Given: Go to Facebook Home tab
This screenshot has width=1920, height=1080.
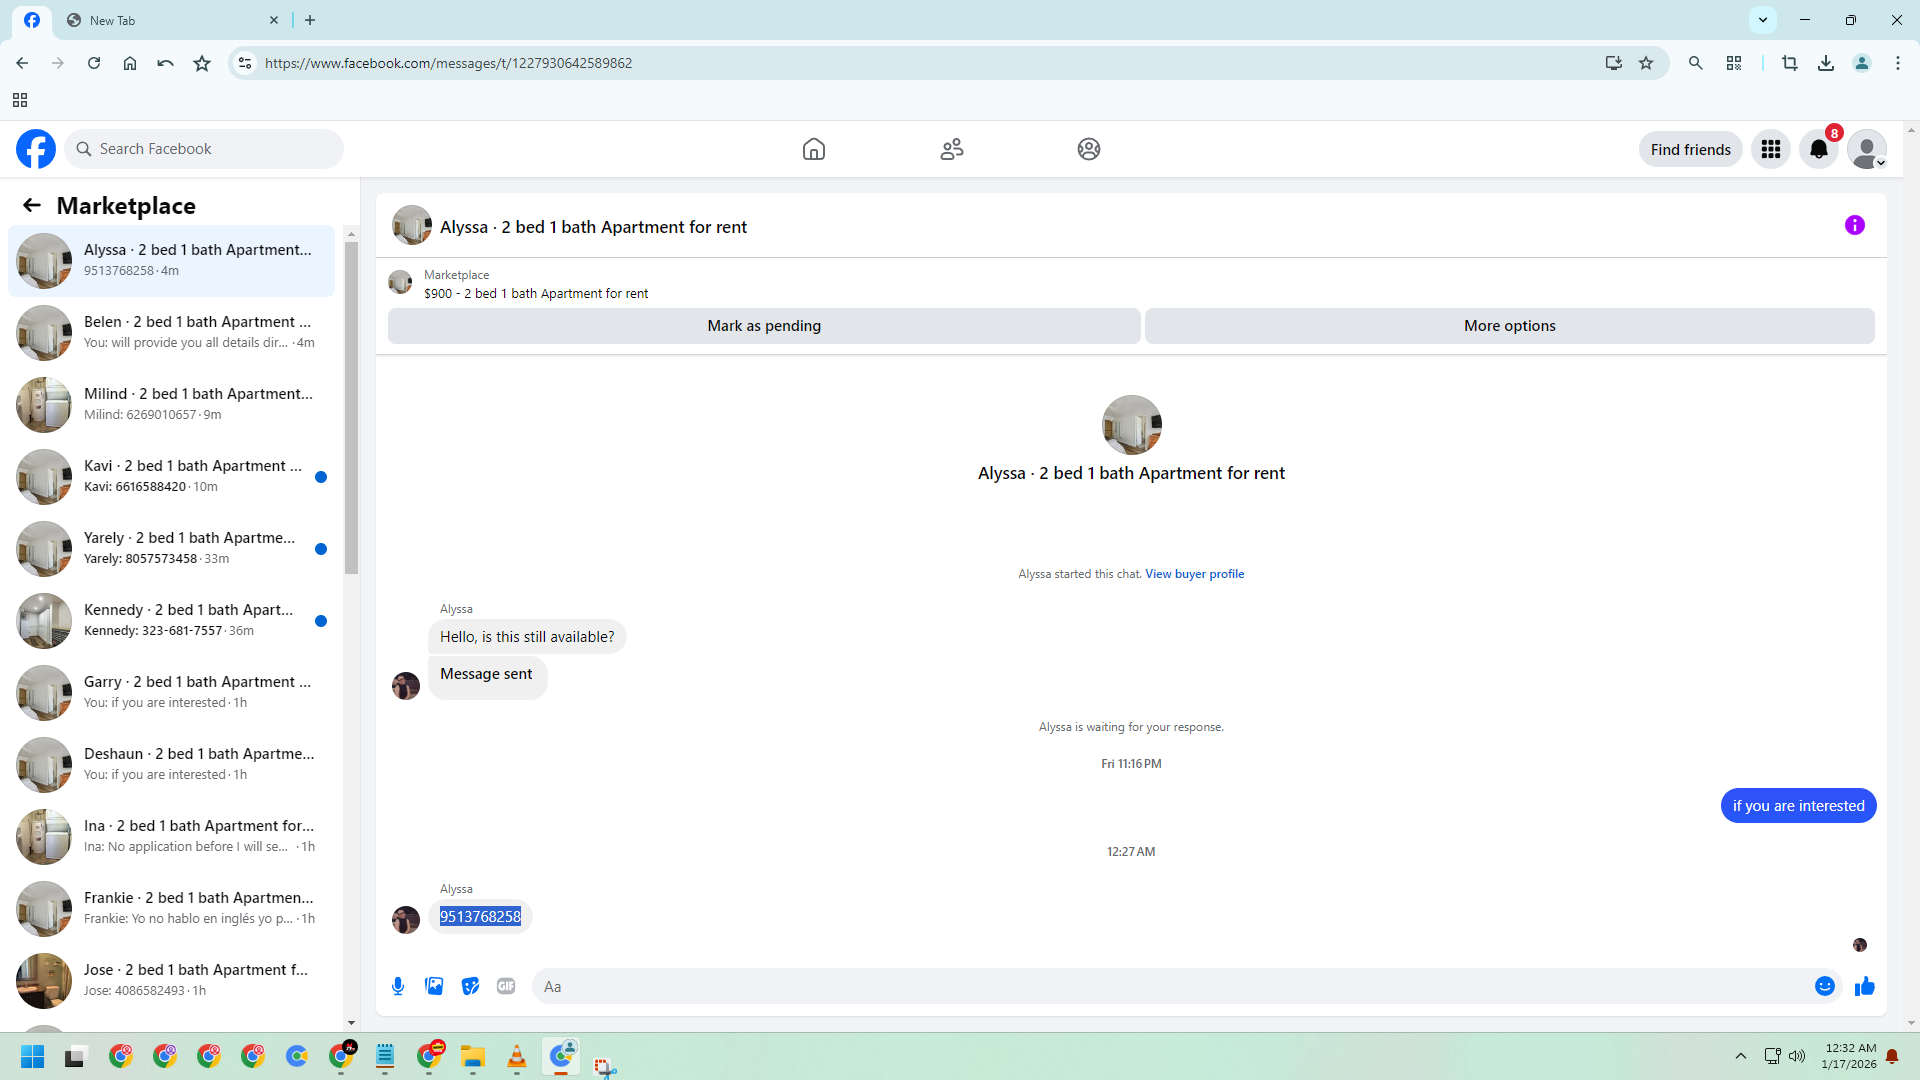Looking at the screenshot, I should [813, 149].
